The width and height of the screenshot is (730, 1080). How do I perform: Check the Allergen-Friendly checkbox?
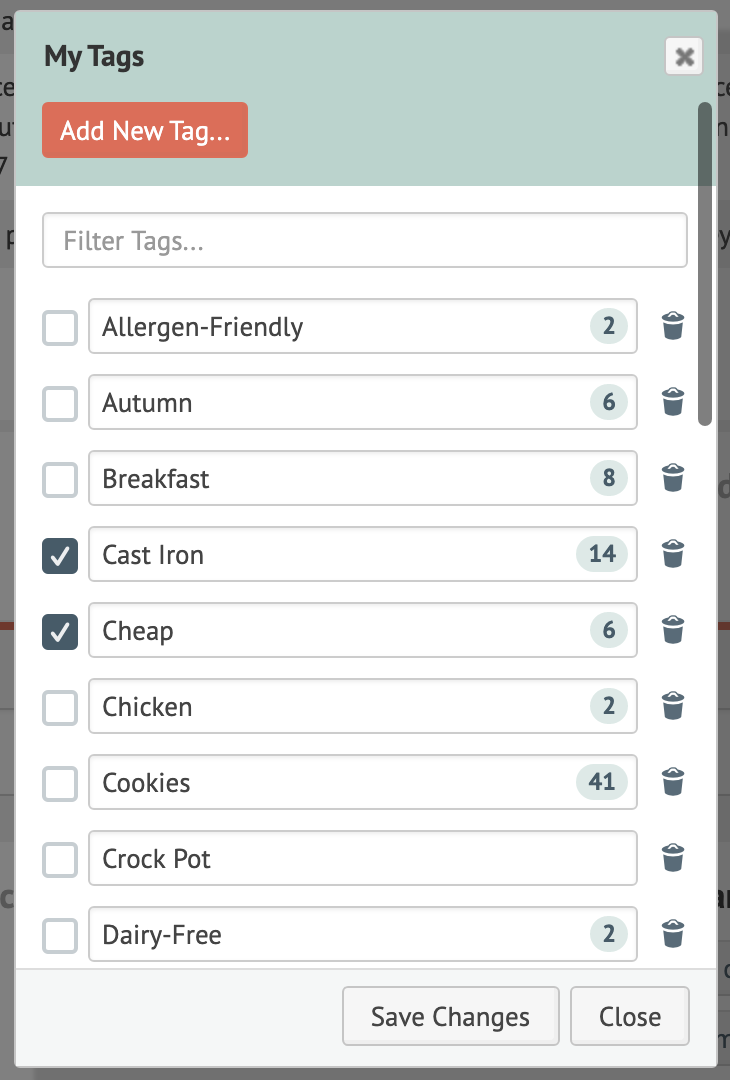[x=60, y=327]
